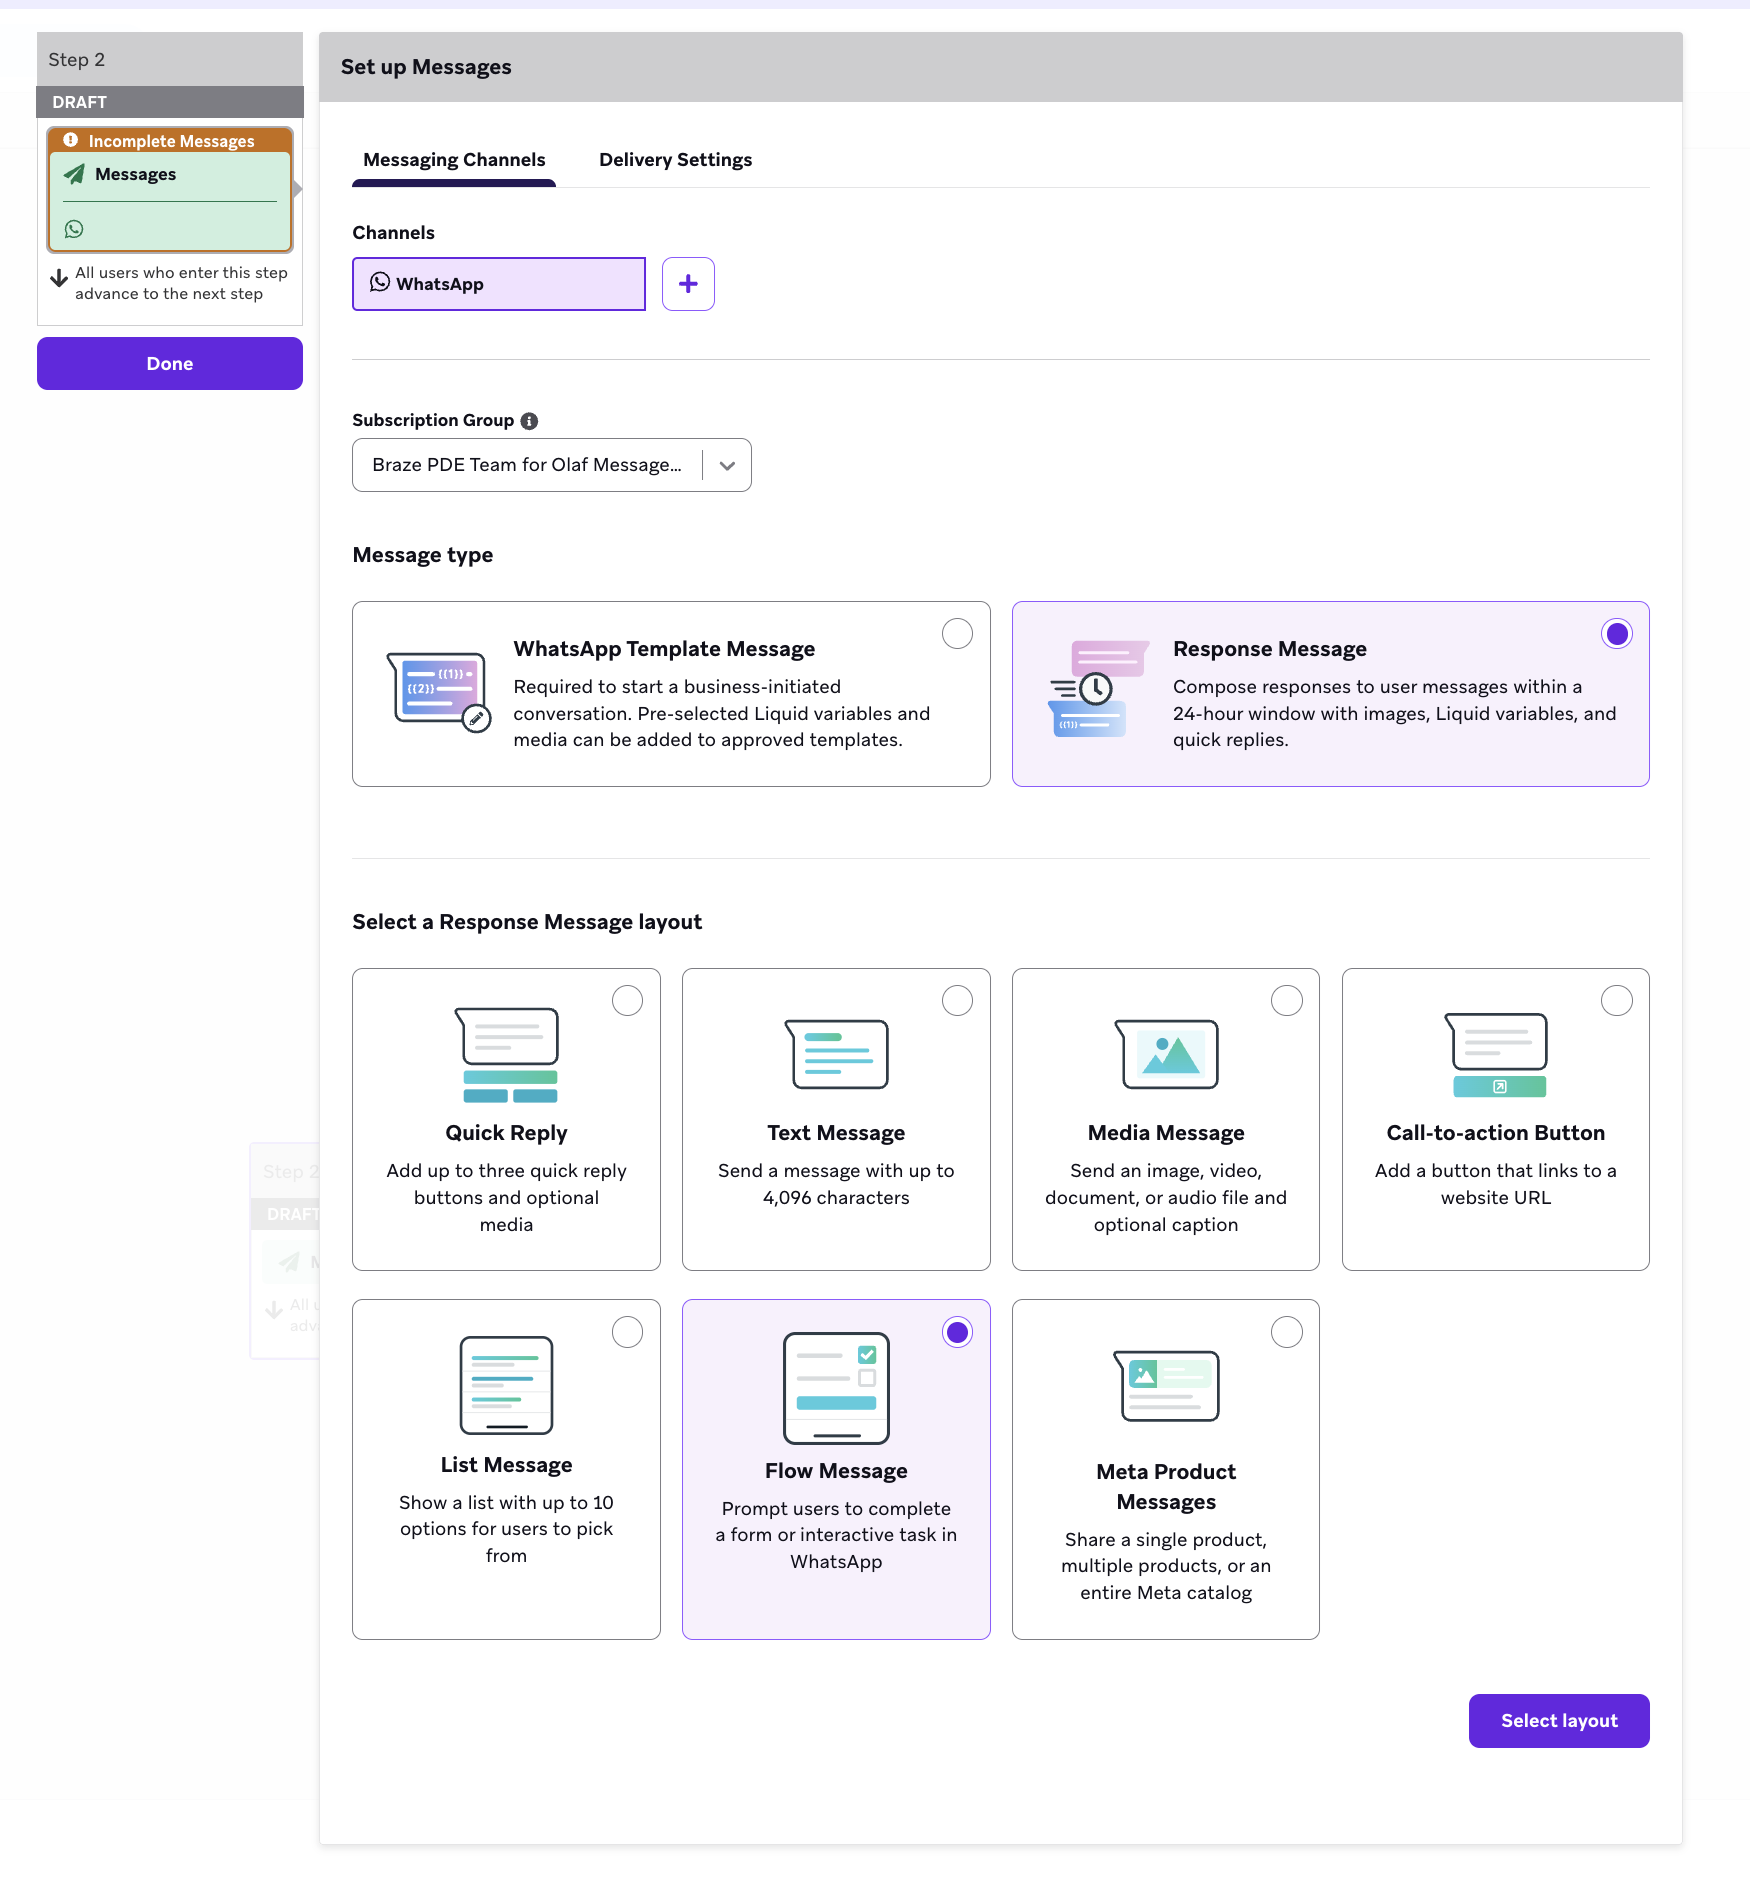This screenshot has height=1878, width=1750.
Task: Open the Messaging Channels tab
Action: tap(454, 160)
